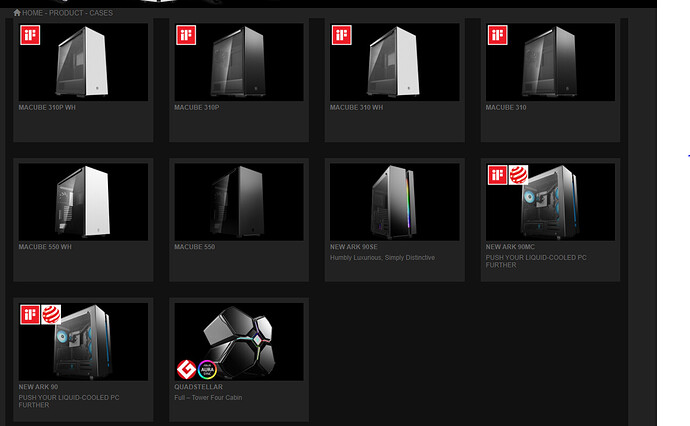
Task: Click 'Full – Tower Four Cabin' description
Action: pos(208,397)
